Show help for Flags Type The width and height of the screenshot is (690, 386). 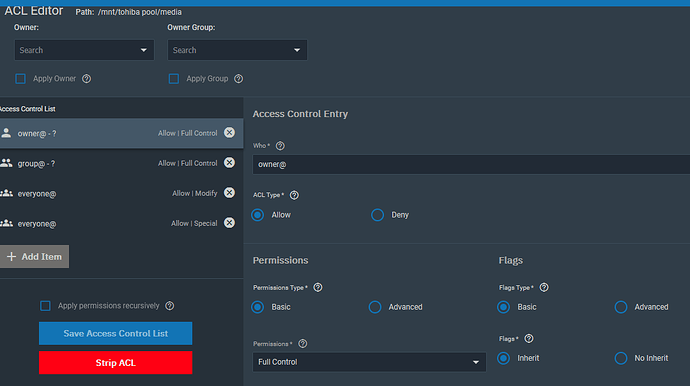coord(544,287)
